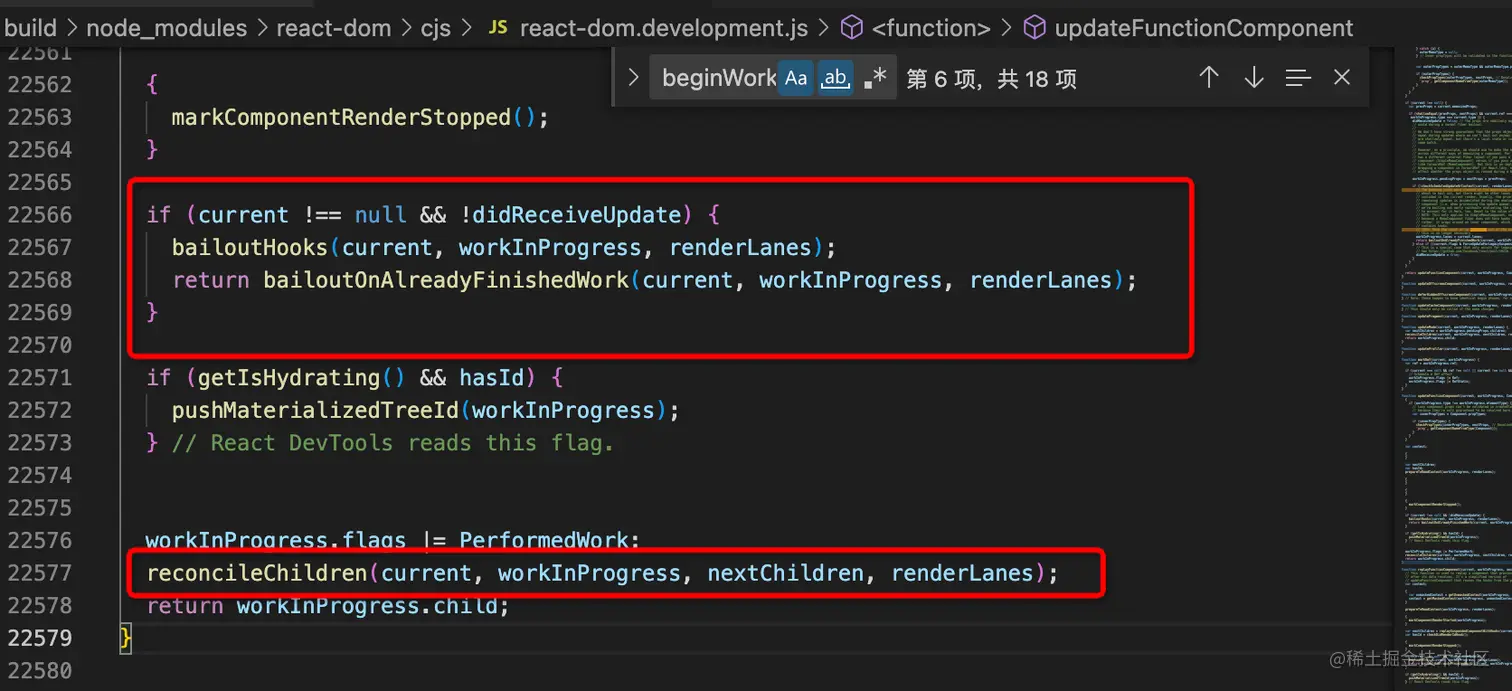Click line number 22579 in gutter
The height and width of the screenshot is (691, 1512).
pos(40,638)
